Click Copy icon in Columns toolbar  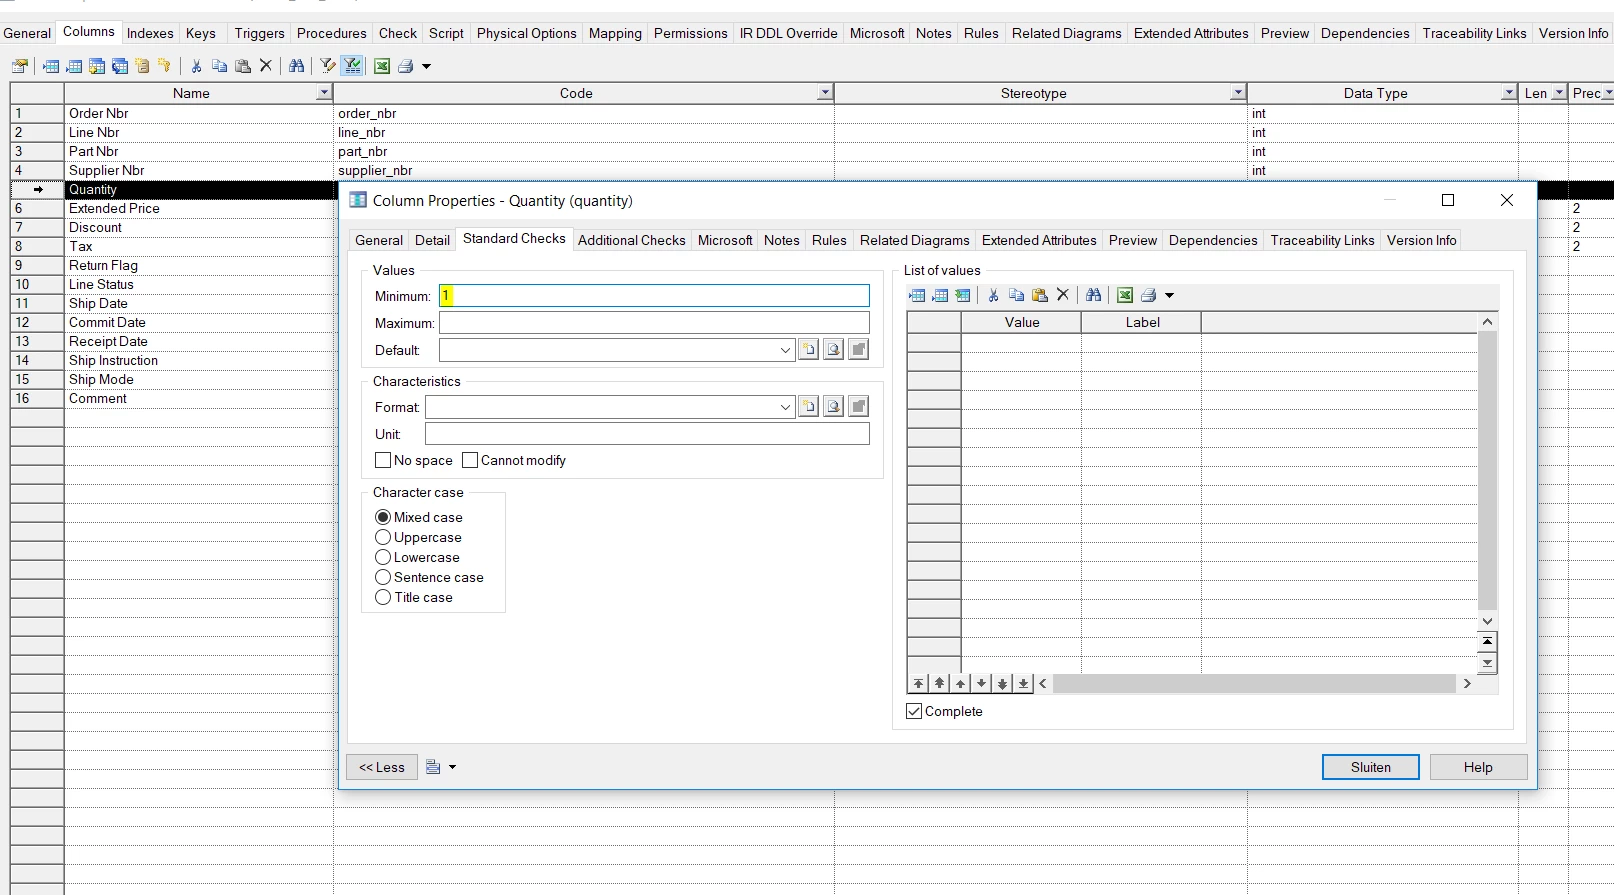coord(219,66)
